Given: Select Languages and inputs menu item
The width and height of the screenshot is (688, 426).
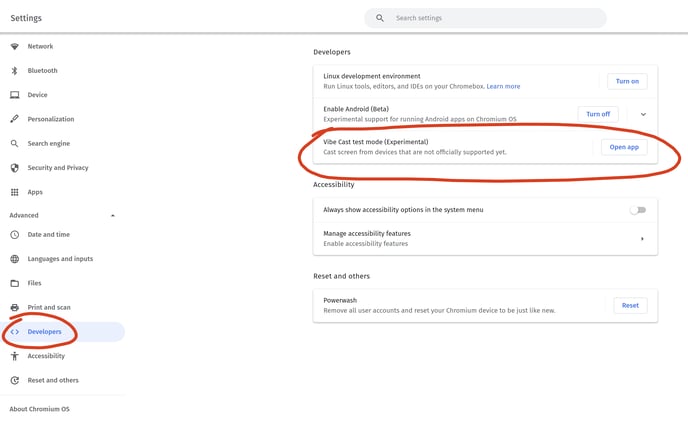Looking at the screenshot, I should point(60,259).
